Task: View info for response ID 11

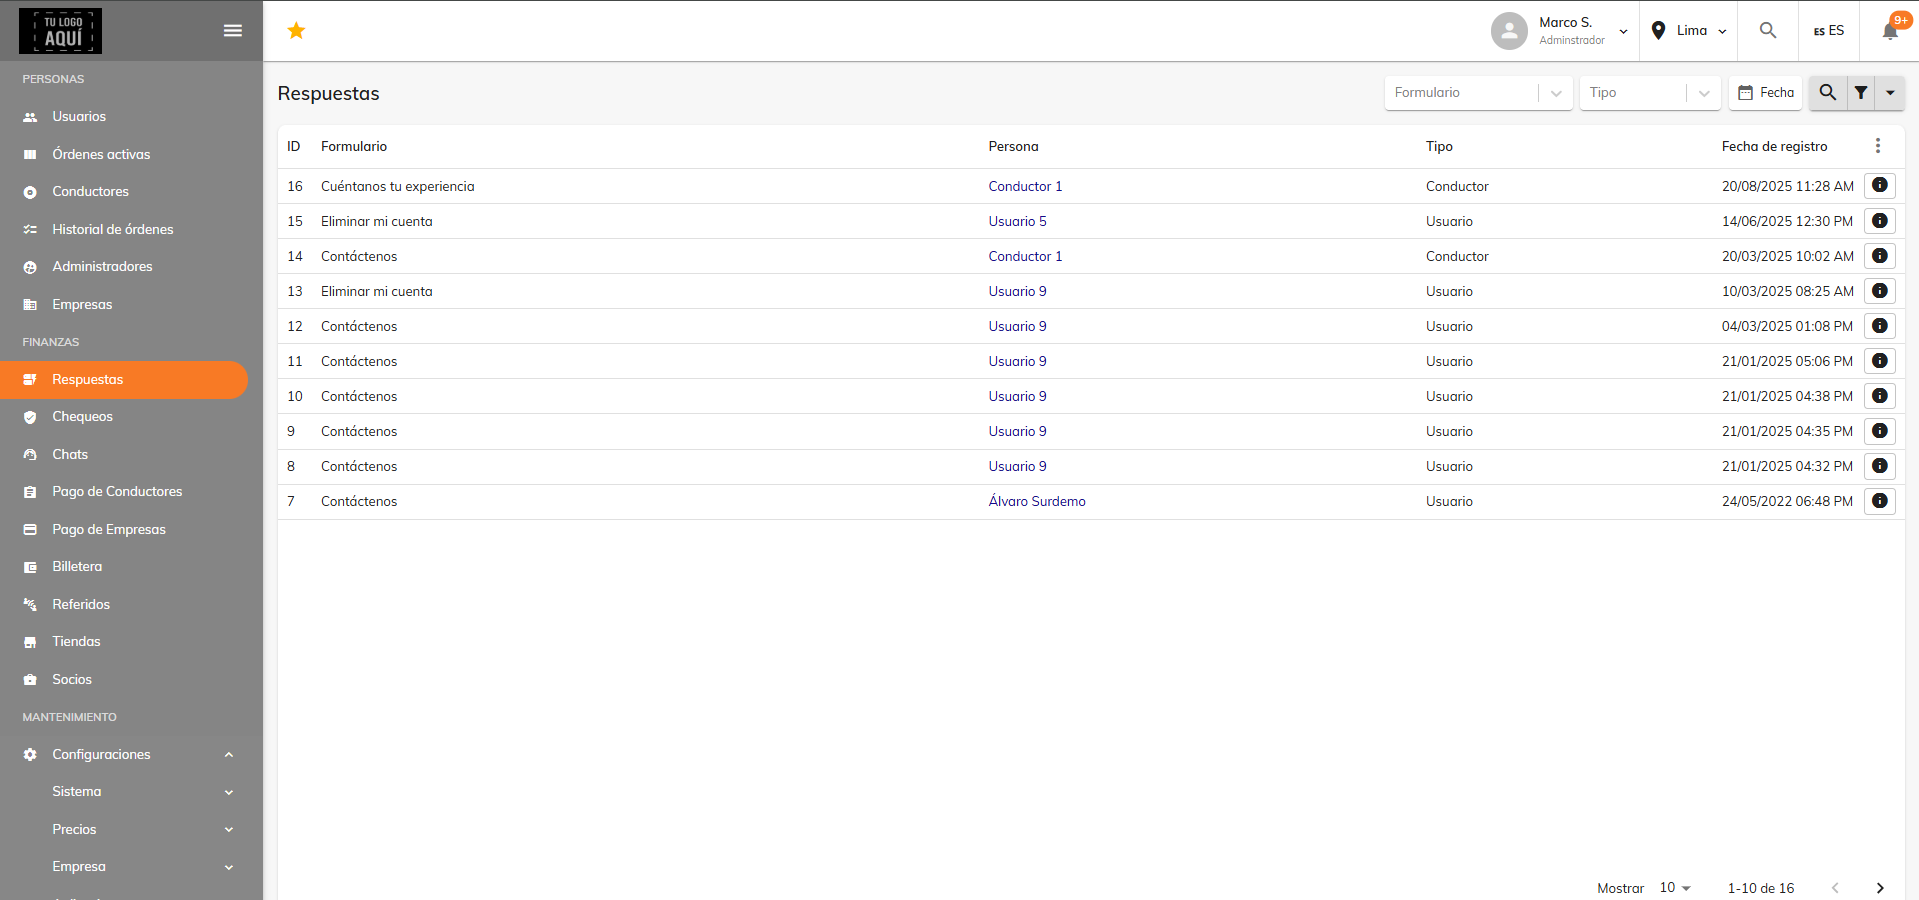Action: 1880,361
